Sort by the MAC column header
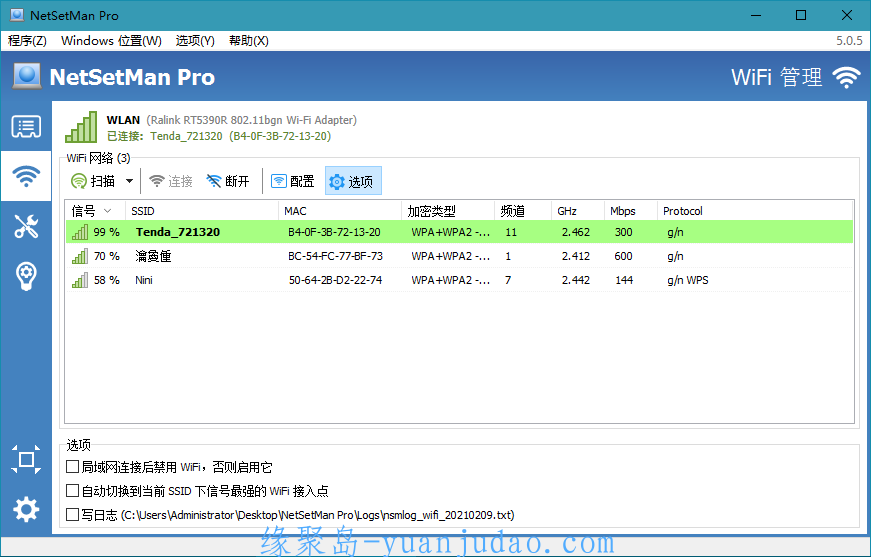871x557 pixels. pos(340,211)
